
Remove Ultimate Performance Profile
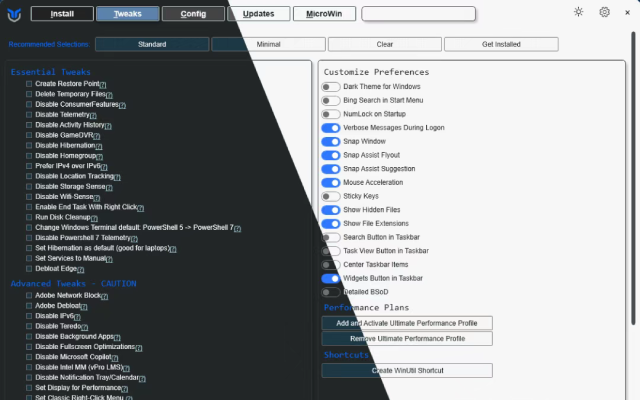tap(407, 338)
